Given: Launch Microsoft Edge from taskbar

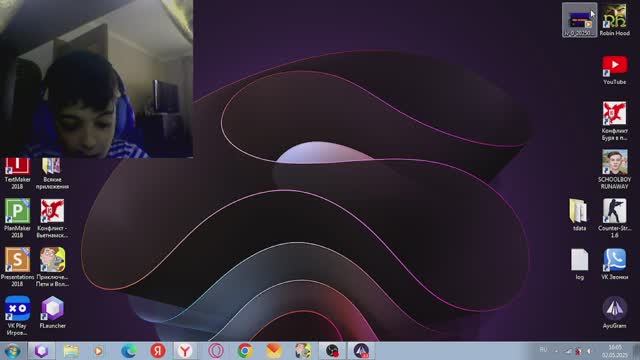Looking at the screenshot, I should (129, 351).
